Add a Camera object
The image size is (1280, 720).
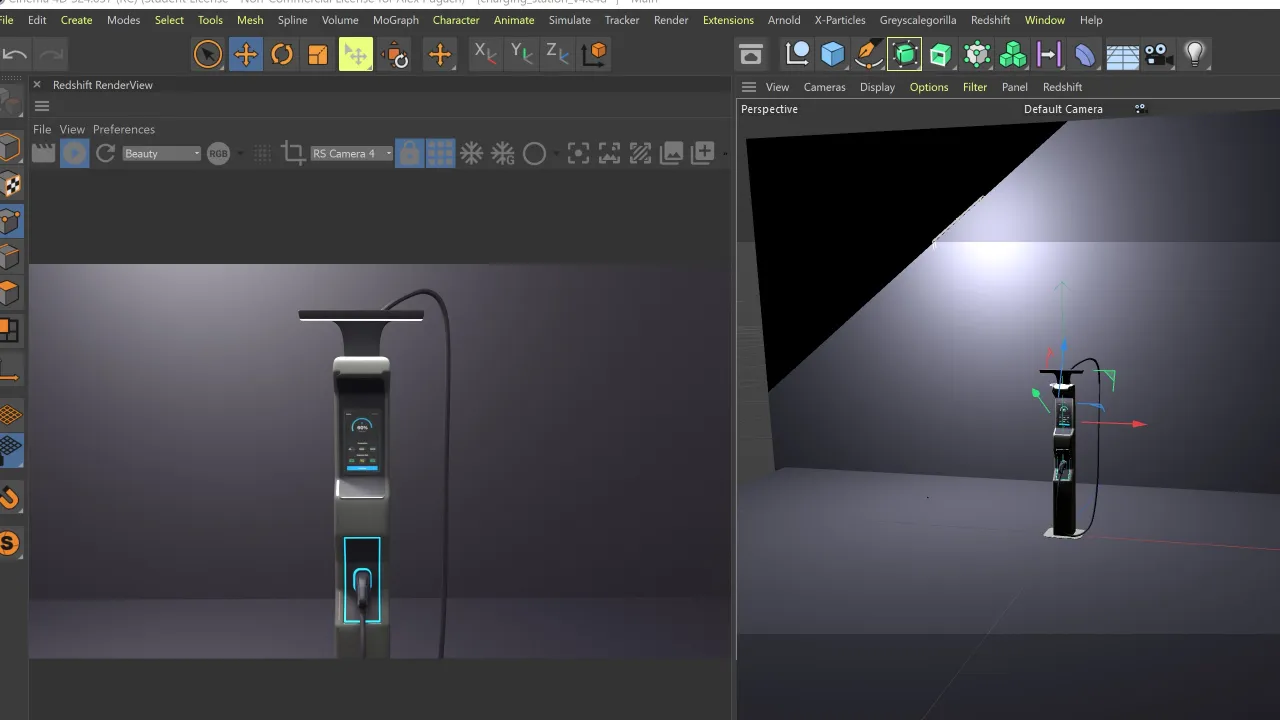(1158, 54)
